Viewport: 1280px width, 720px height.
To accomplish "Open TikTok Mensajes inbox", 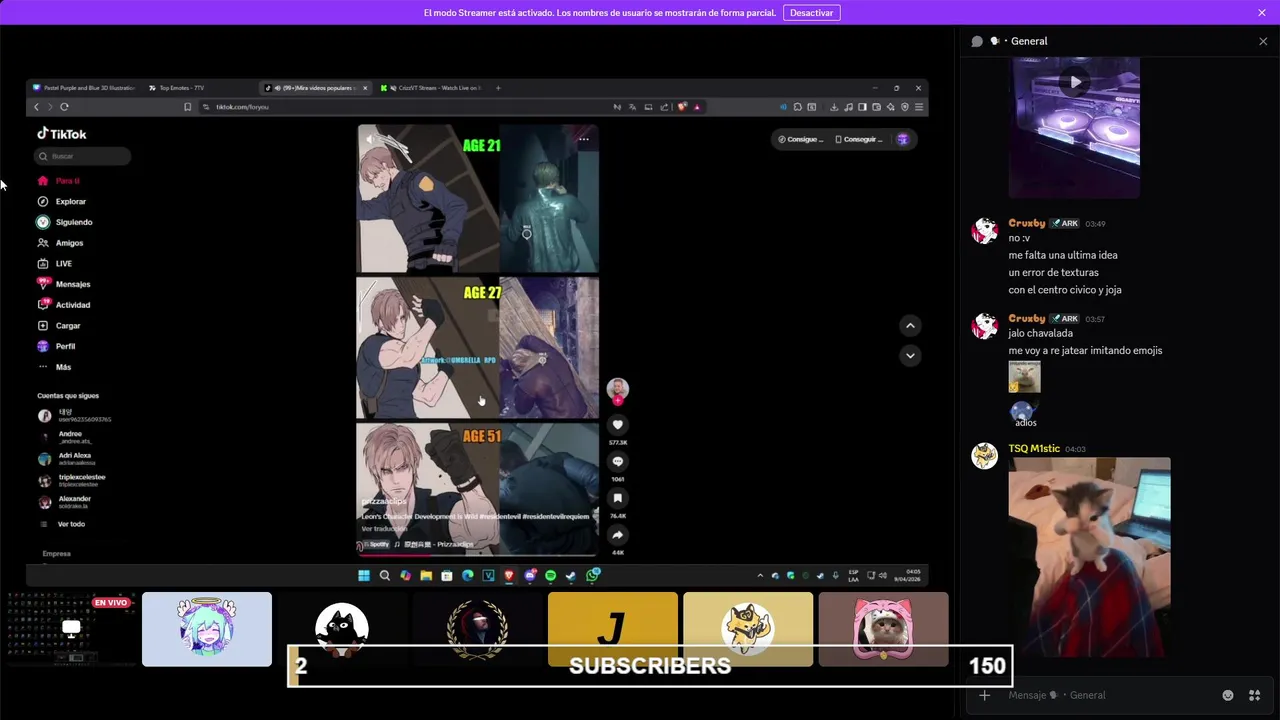I will pos(64,284).
